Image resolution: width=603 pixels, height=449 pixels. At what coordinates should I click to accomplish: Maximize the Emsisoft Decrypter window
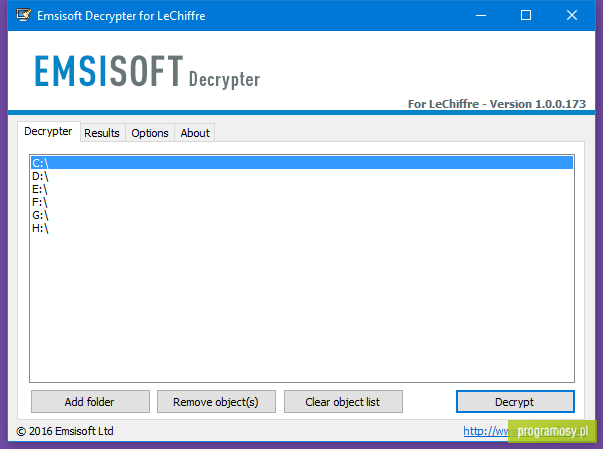coord(526,15)
